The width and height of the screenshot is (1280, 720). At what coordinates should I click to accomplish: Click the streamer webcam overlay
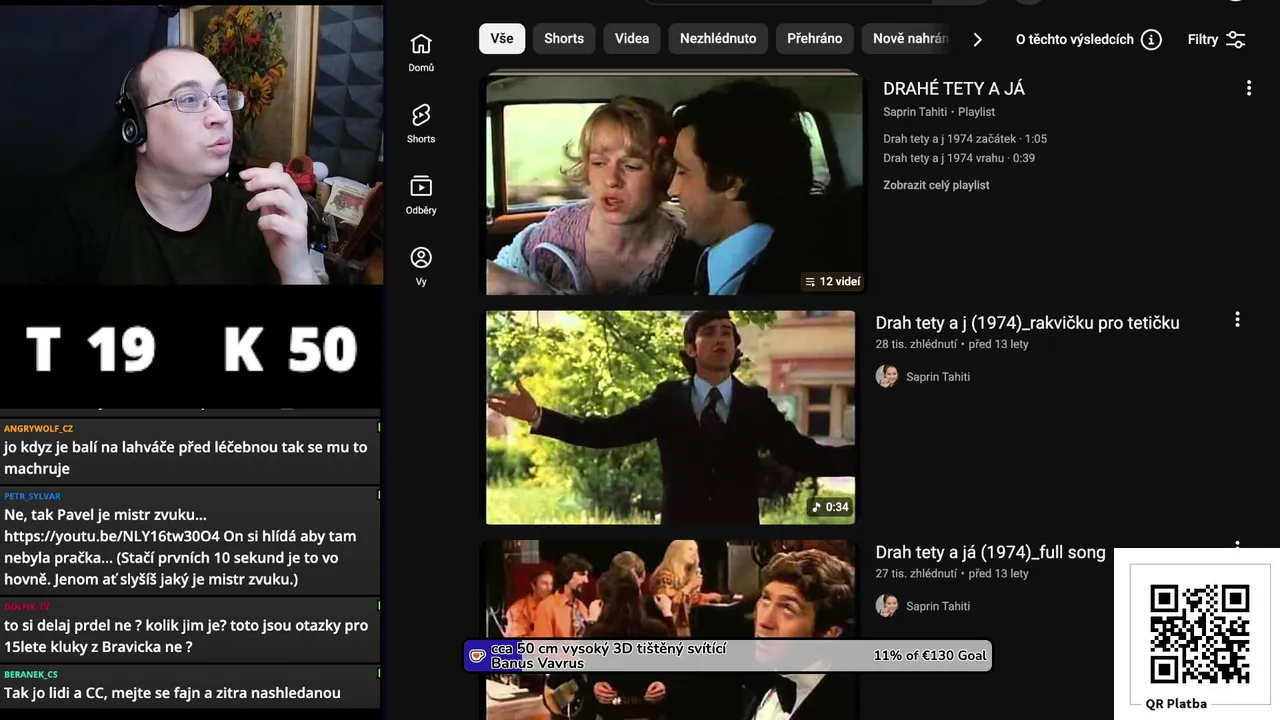[191, 144]
